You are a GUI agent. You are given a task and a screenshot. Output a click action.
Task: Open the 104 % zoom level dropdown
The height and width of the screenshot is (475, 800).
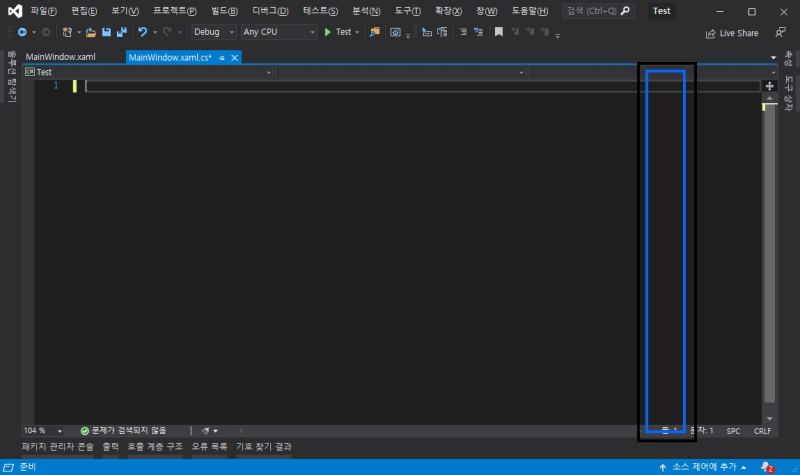[43, 431]
